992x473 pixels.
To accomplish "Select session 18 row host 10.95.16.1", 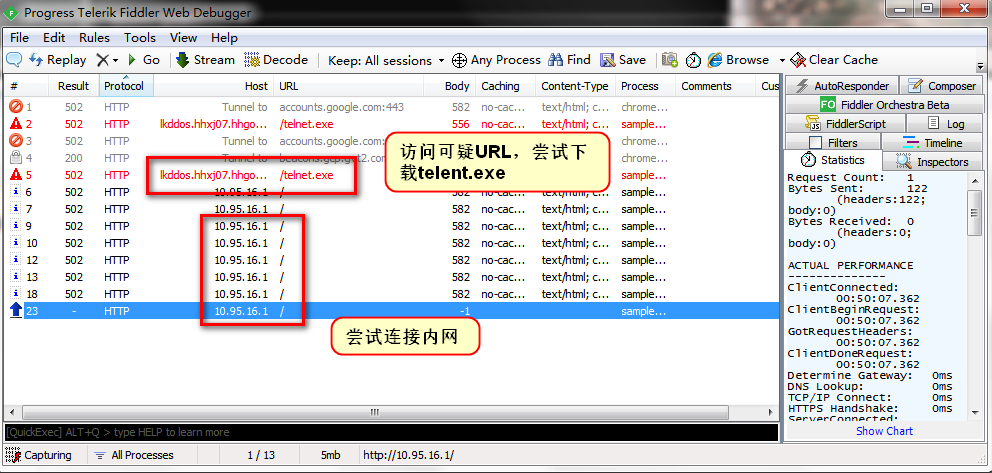I will tap(240, 294).
